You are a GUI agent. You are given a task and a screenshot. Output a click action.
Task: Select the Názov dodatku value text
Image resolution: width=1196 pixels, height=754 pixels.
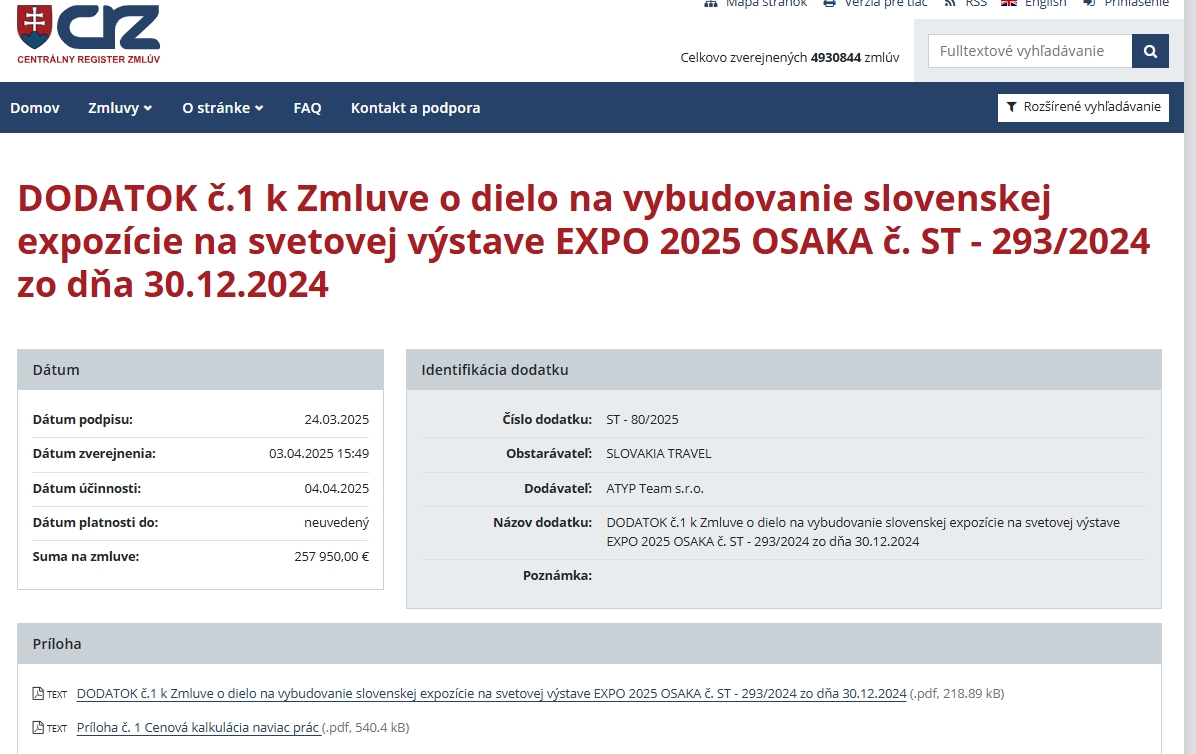click(863, 532)
